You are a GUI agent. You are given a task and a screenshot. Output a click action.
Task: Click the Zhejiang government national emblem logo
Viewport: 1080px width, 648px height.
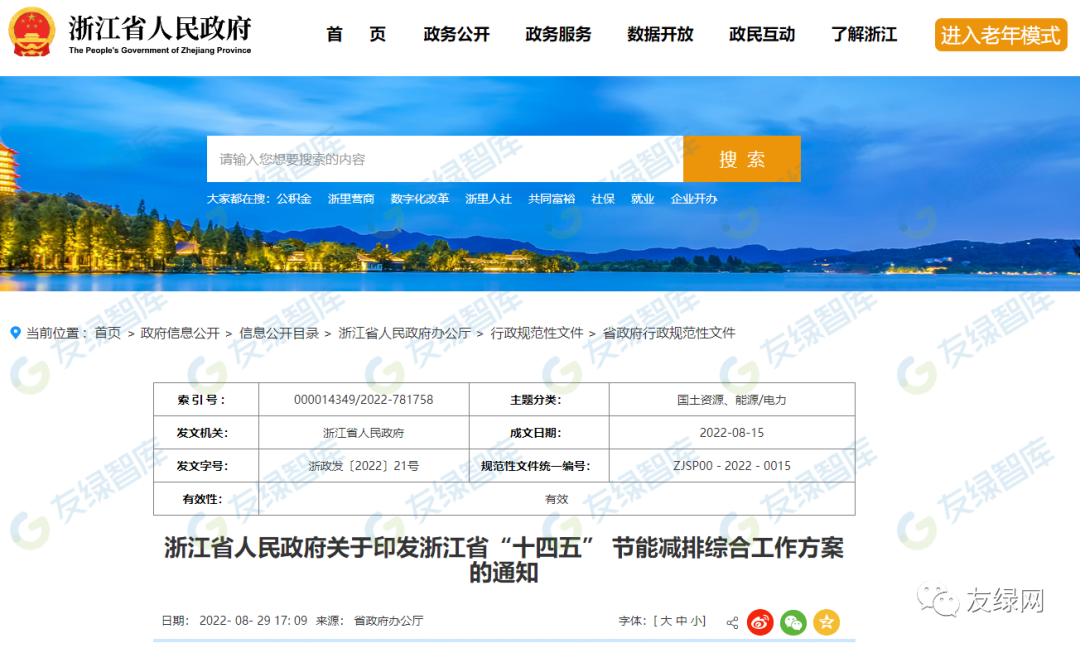point(32,33)
